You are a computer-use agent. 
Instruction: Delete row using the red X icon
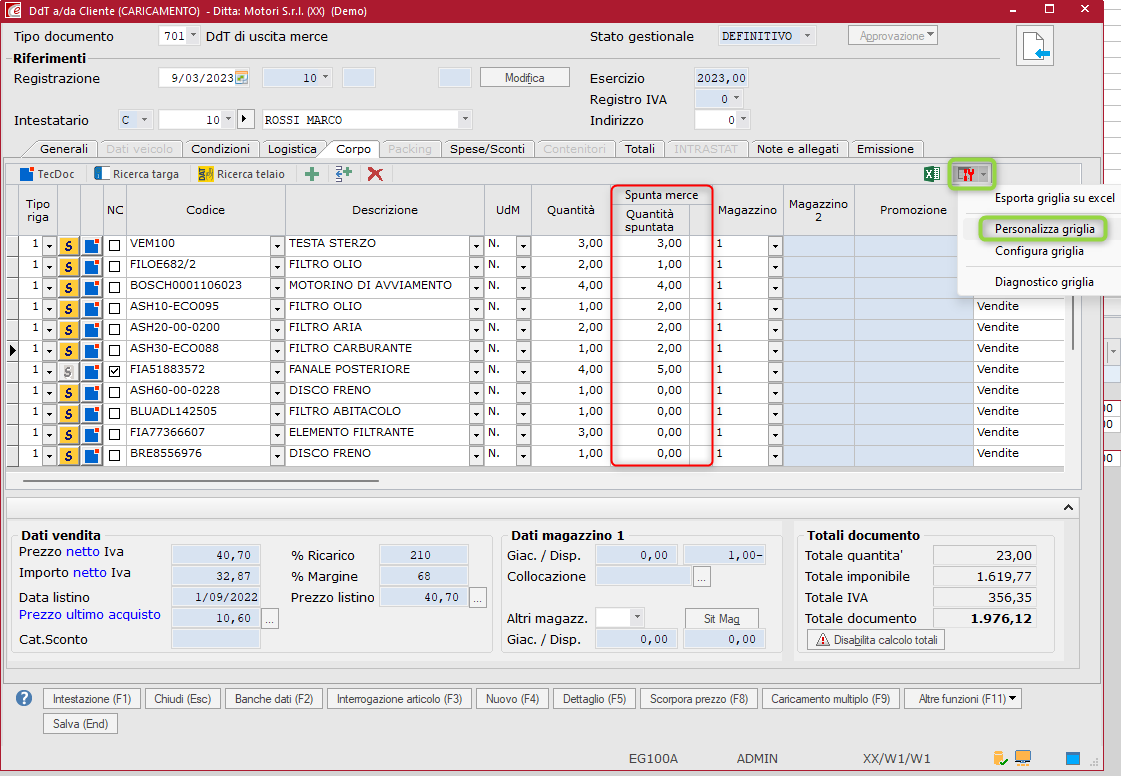pos(375,174)
